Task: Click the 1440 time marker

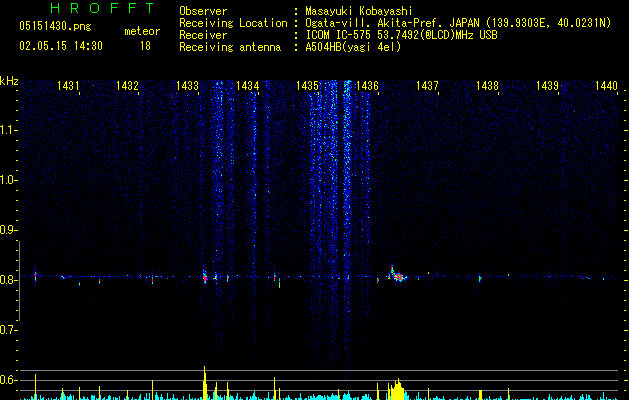Action: [607, 86]
